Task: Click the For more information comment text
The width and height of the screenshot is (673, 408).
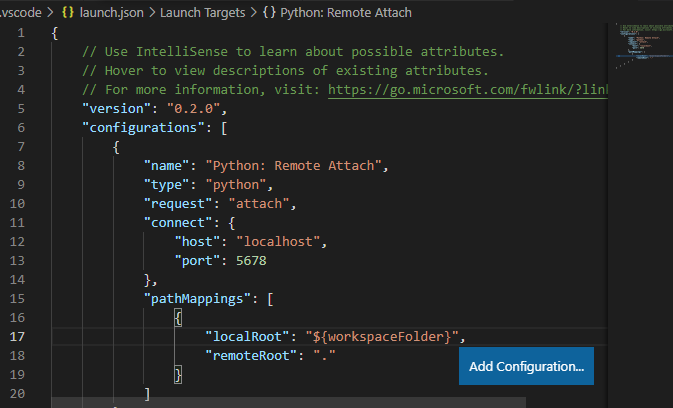Action: point(201,89)
